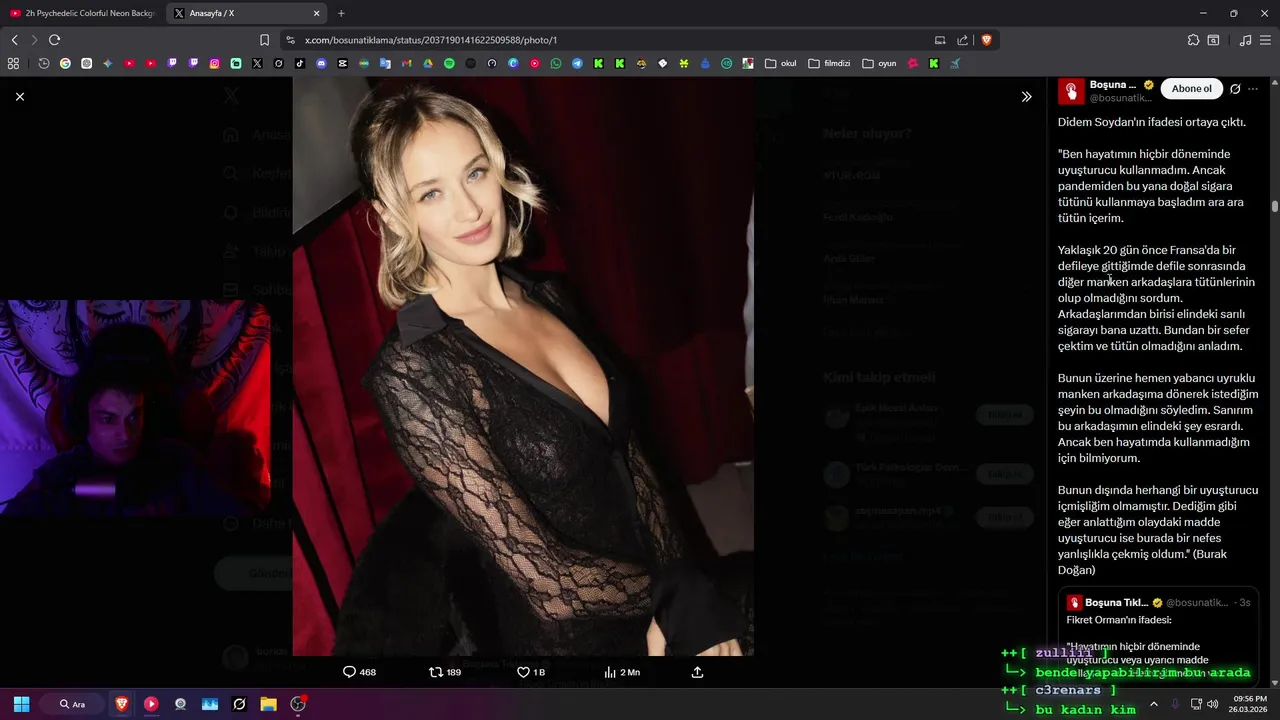The image size is (1280, 720).
Task: Switch to the 2h Psychedelic Colorful Neon tab
Action: [82, 13]
